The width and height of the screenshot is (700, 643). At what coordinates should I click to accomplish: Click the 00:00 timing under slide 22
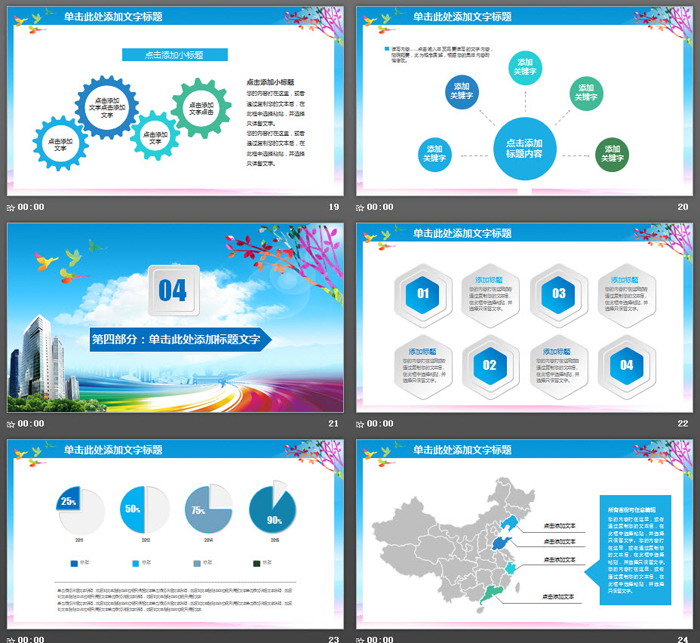[x=381, y=423]
